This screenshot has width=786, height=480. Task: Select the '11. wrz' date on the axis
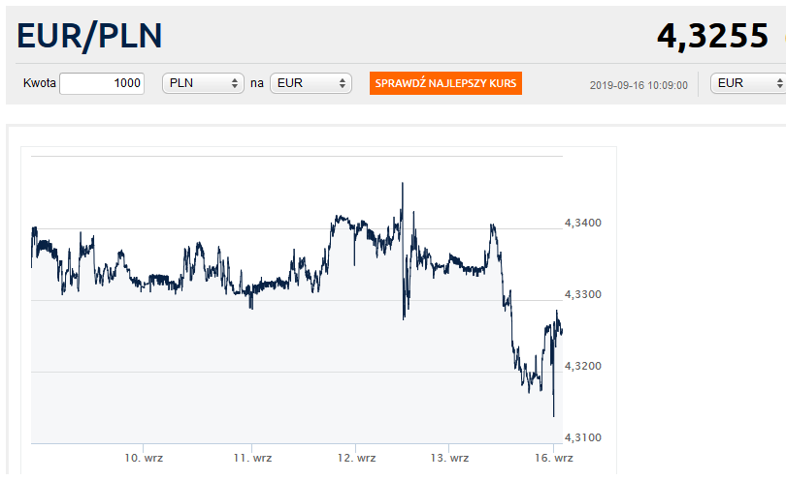click(x=252, y=458)
